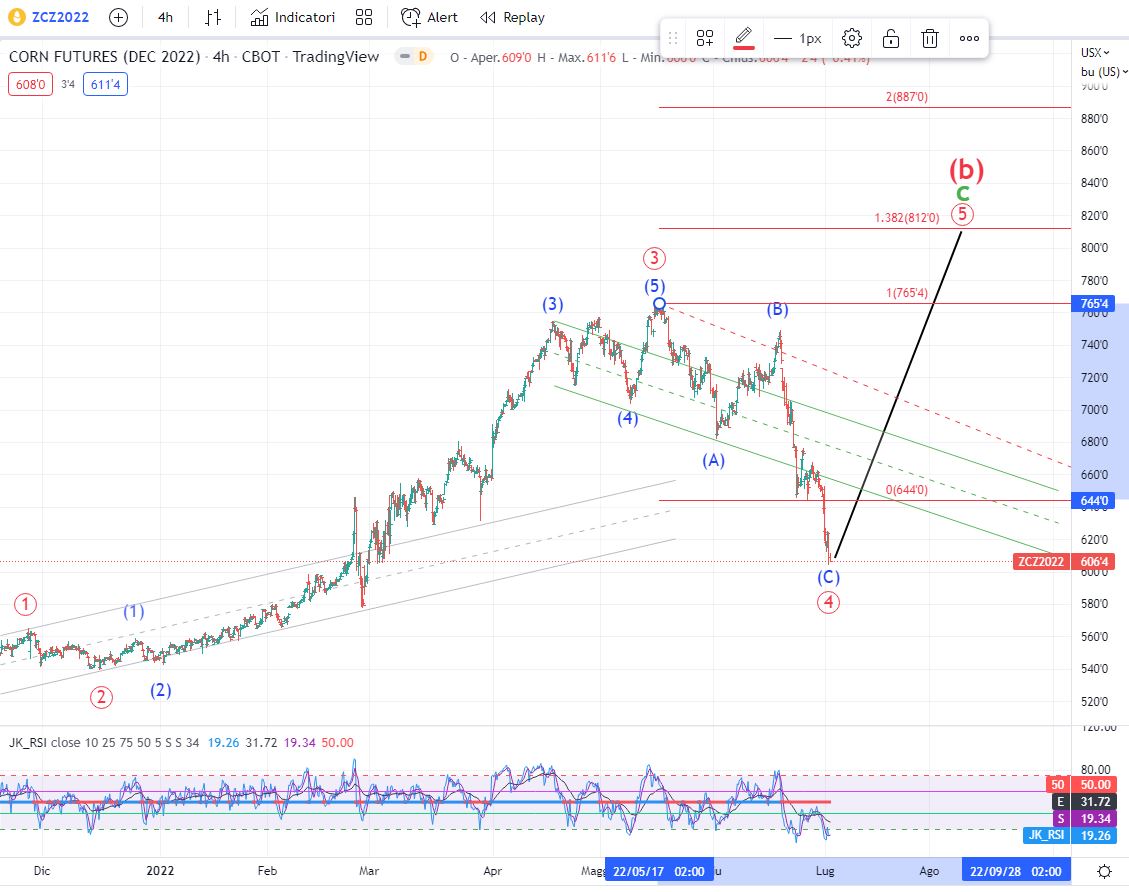The width and height of the screenshot is (1129, 892).
Task: Click the 608'0 sell price button
Action: pos(30,84)
